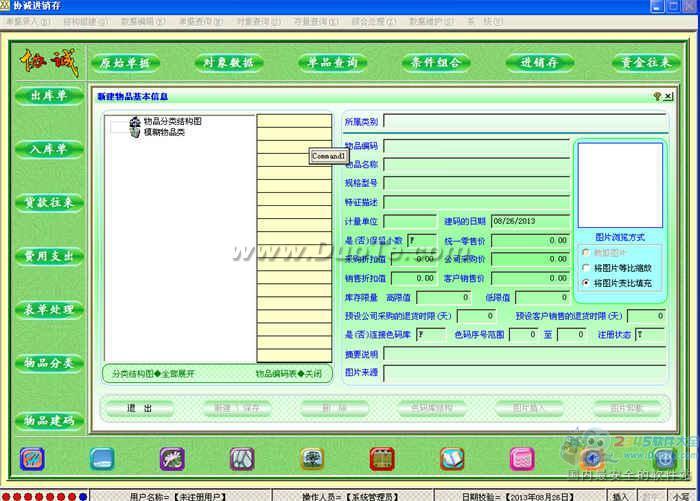Select 将图片等比缩放 radio option
Viewport: 700px width, 501px height.
pos(586,268)
